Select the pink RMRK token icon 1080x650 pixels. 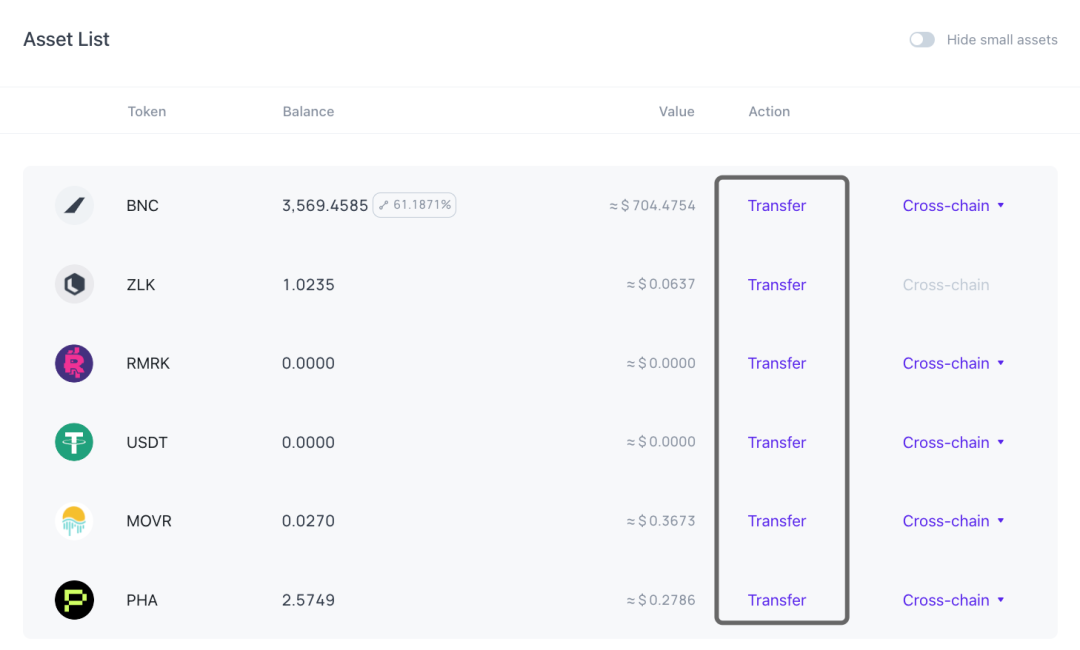pyautogui.click(x=74, y=363)
